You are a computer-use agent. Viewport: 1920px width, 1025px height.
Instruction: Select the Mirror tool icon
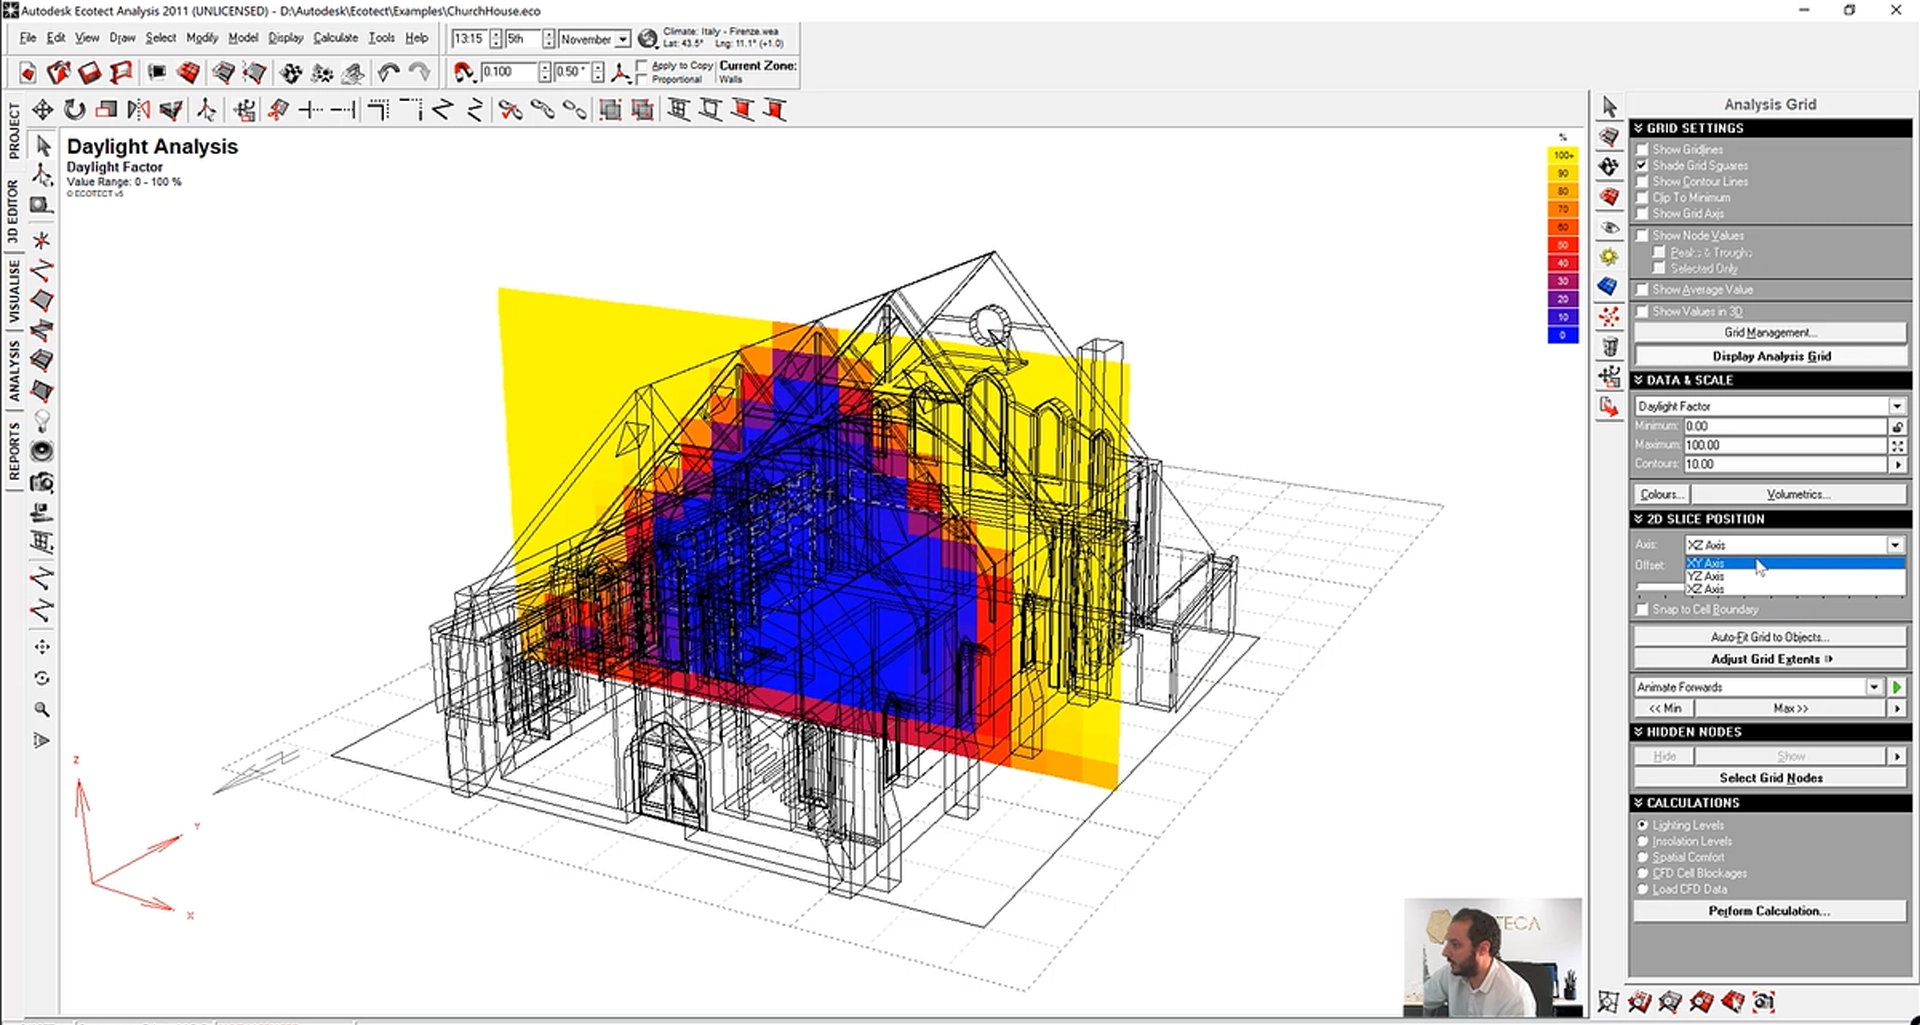click(139, 110)
